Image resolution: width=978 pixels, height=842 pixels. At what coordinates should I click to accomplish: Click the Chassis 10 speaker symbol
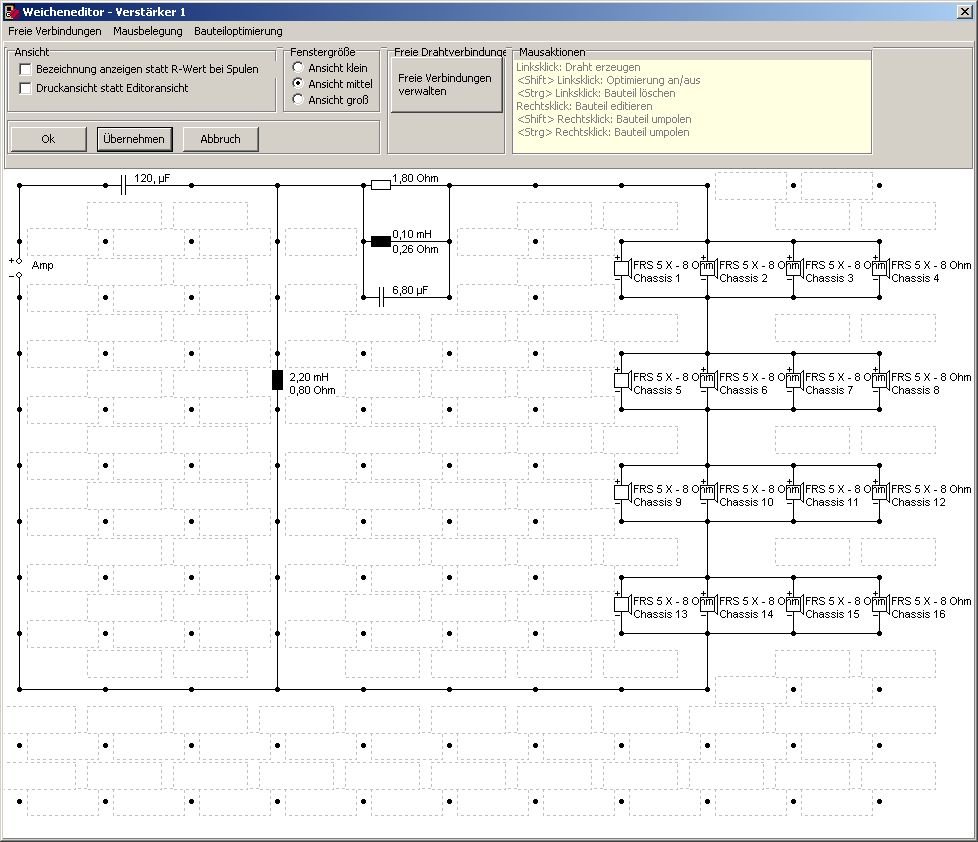[x=709, y=492]
